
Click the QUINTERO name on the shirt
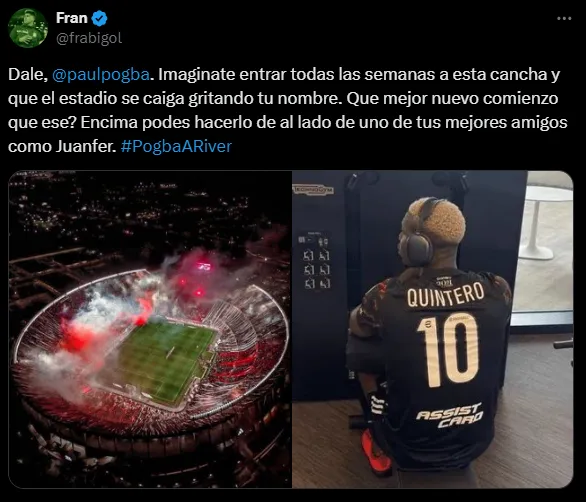coord(445,294)
